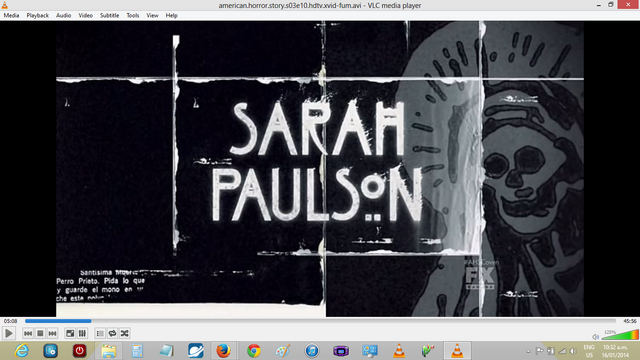The image size is (640, 360).
Task: Close the VLC media player window
Action: (x=628, y=5)
